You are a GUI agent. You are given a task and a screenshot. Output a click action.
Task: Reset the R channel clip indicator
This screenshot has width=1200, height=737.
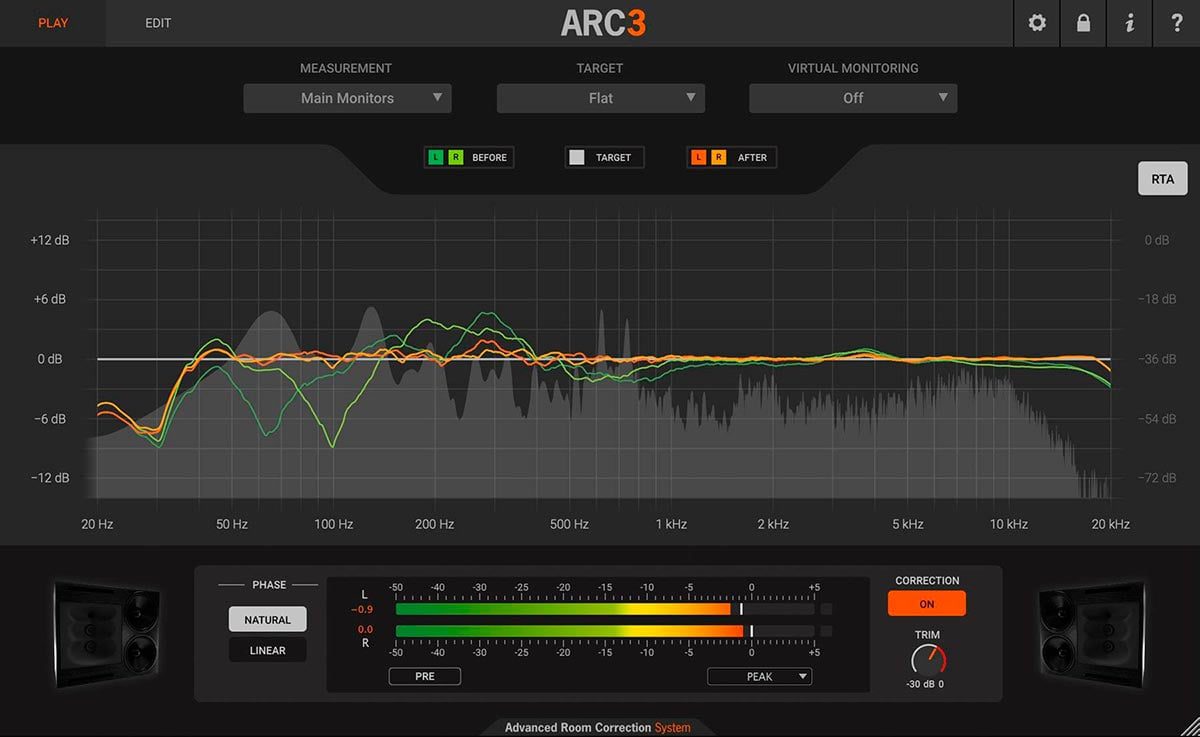coord(826,631)
